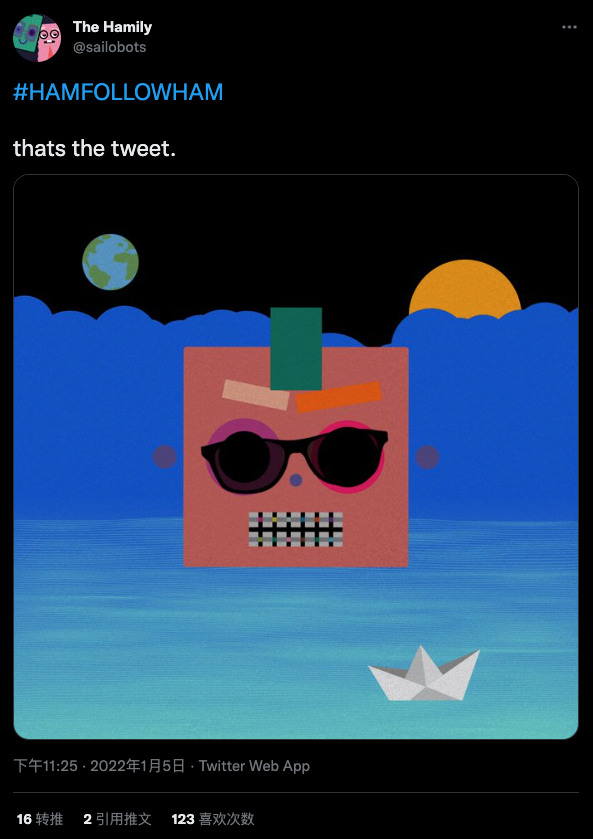
Task: Click the orange sun in the artwork
Action: [465, 289]
